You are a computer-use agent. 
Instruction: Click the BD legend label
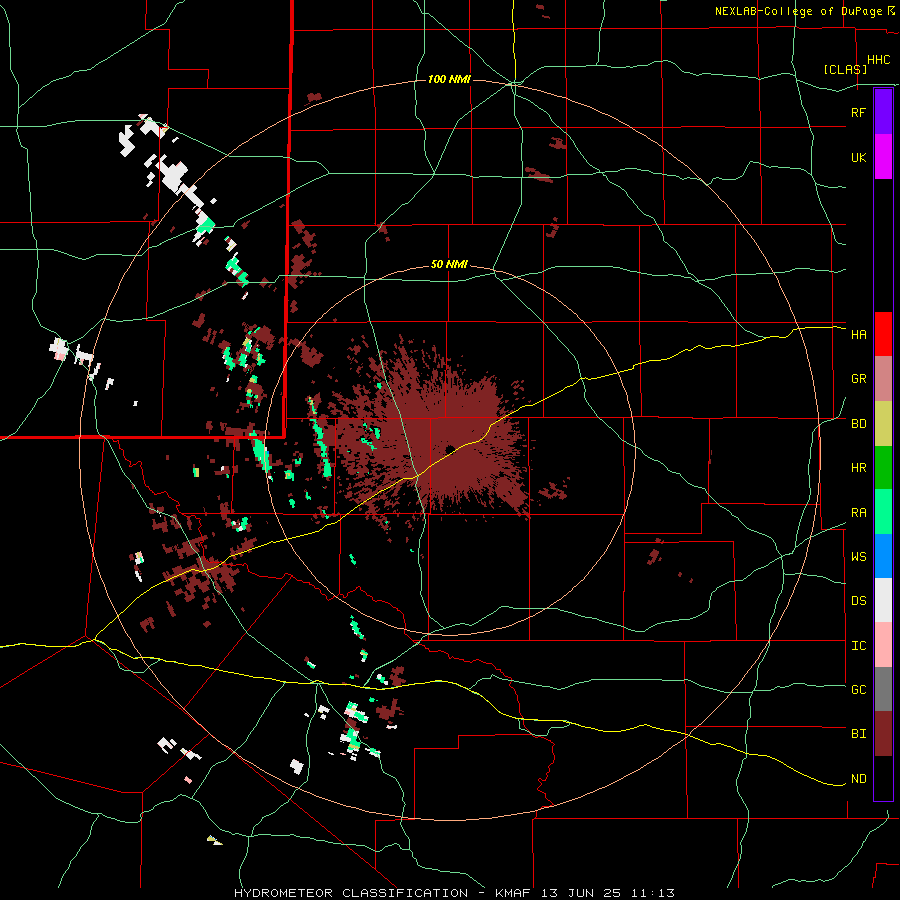pos(858,424)
